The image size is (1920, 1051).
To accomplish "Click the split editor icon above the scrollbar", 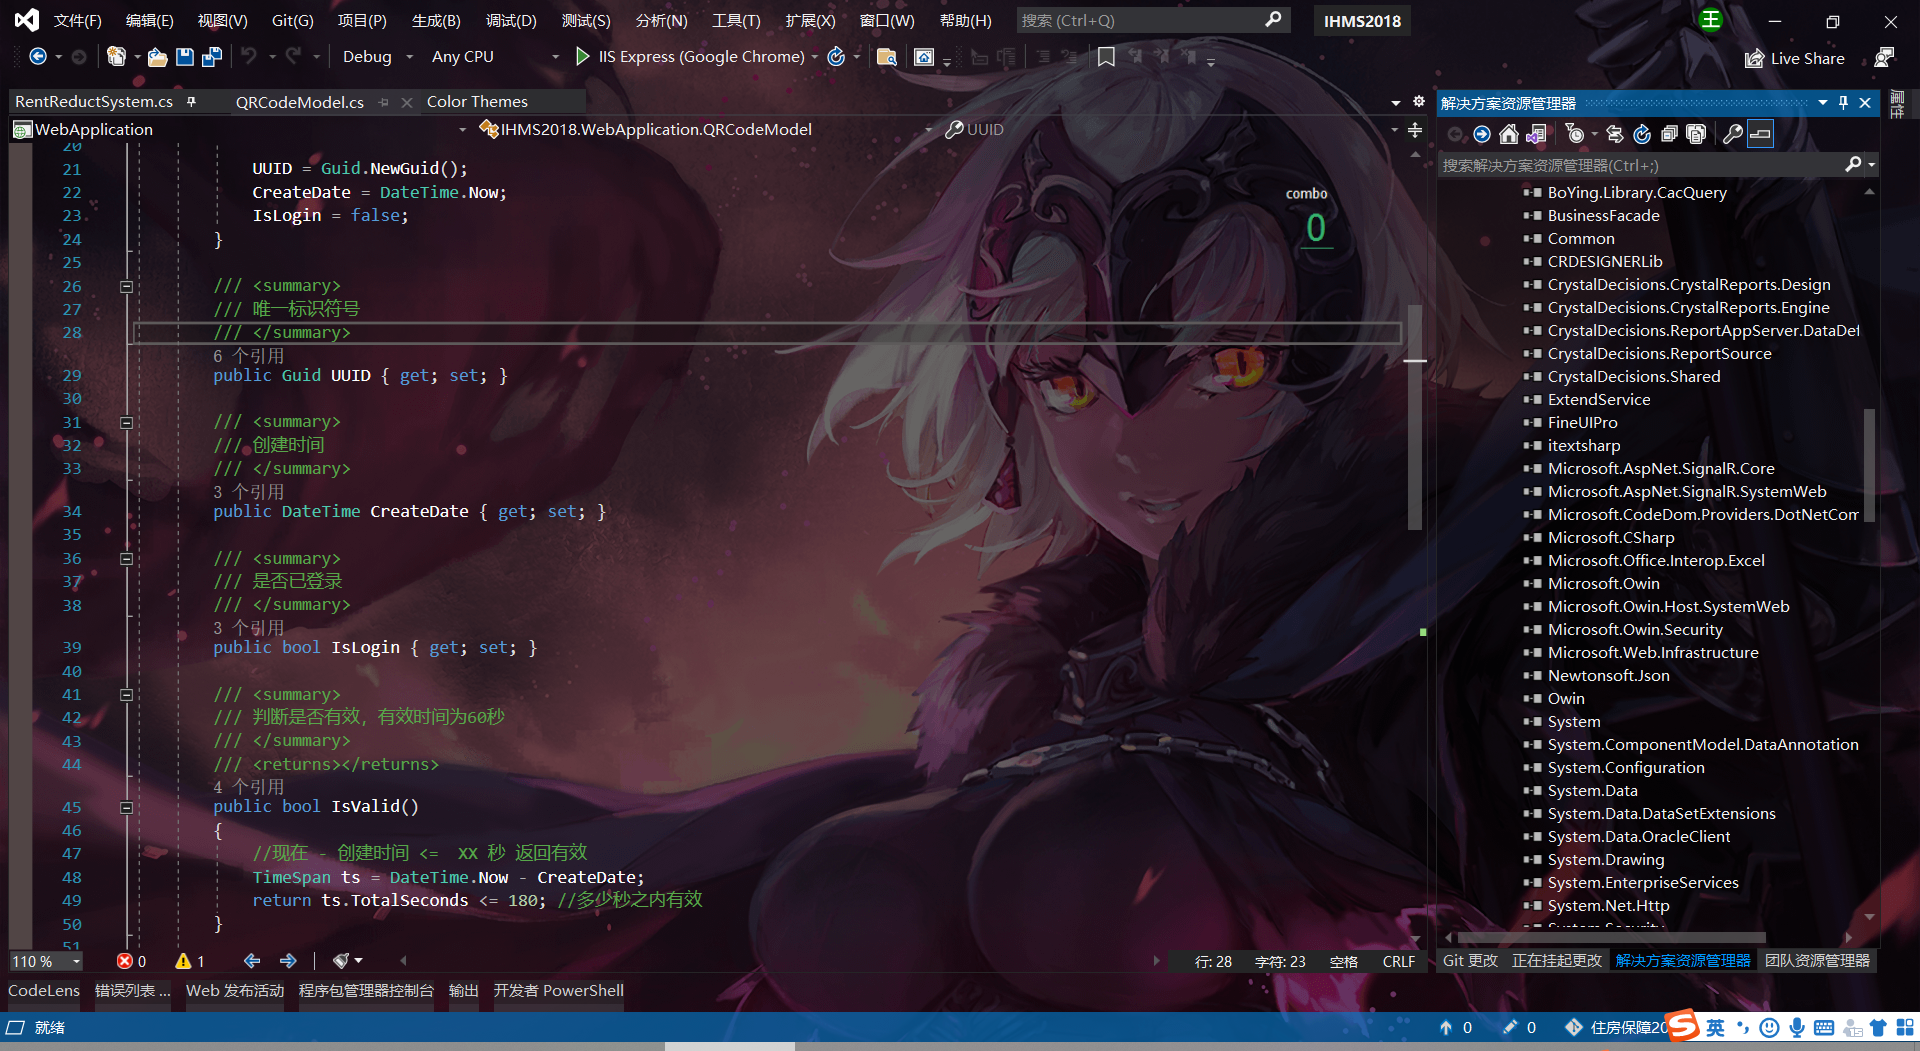I will 1415,130.
